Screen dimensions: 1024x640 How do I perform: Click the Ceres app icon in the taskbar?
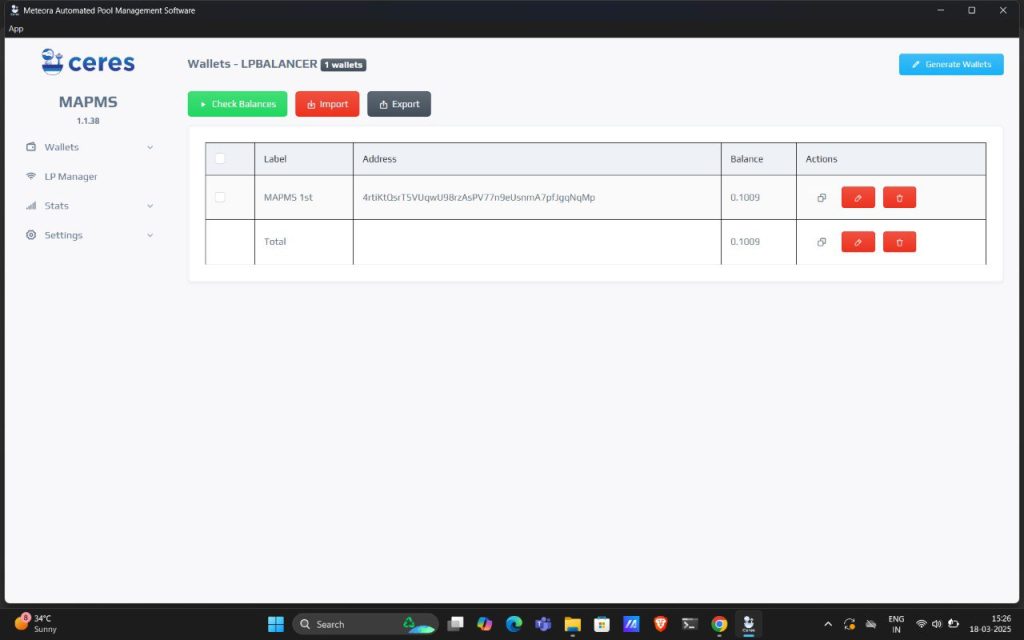coord(748,624)
